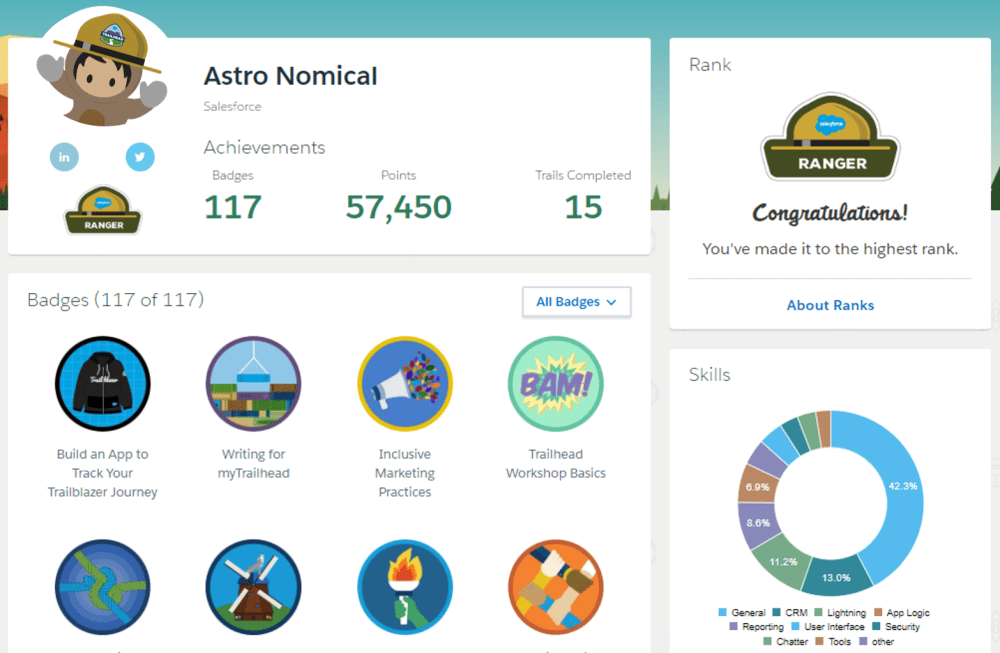
Task: Expand the All Badges dropdown filter
Action: point(576,302)
